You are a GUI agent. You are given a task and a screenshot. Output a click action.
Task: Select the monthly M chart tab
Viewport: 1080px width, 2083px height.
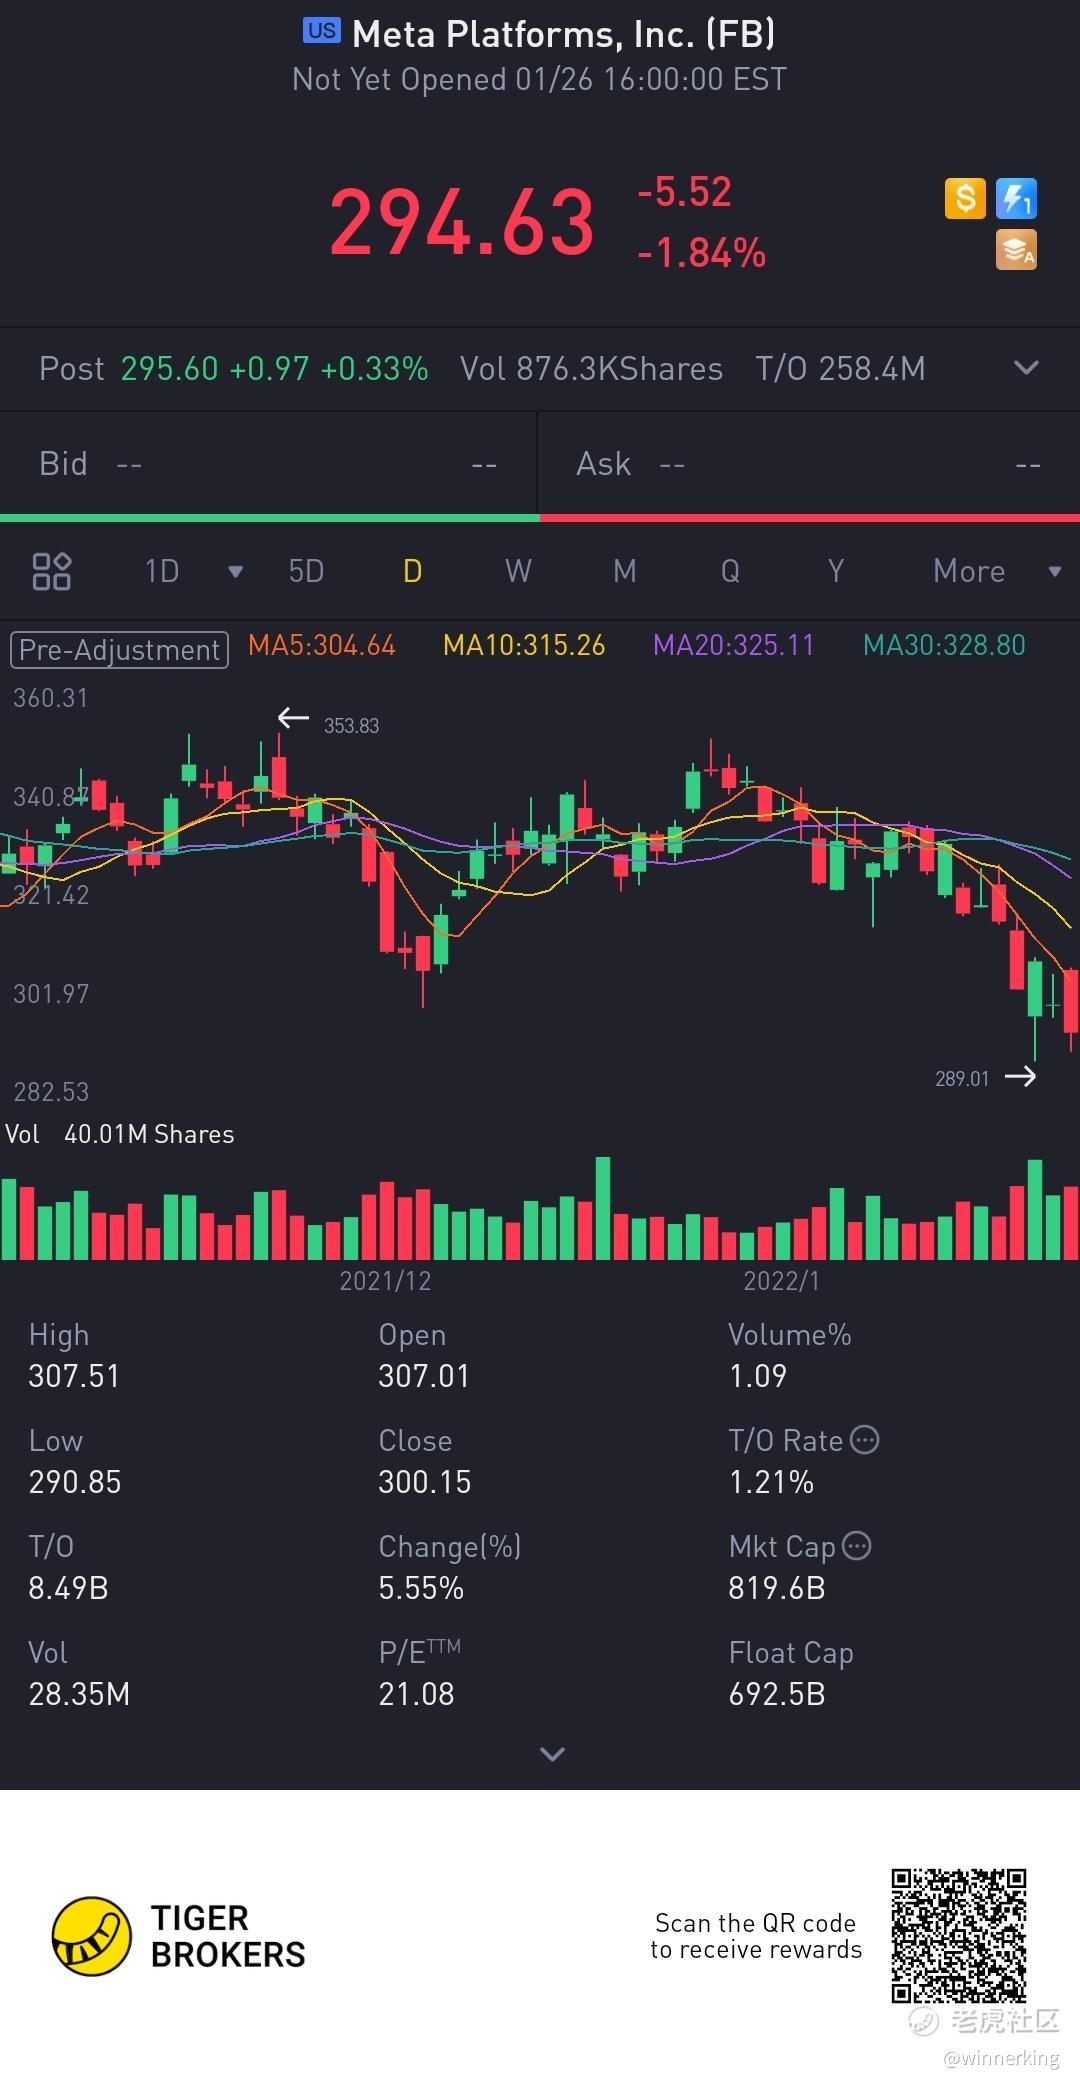click(625, 571)
